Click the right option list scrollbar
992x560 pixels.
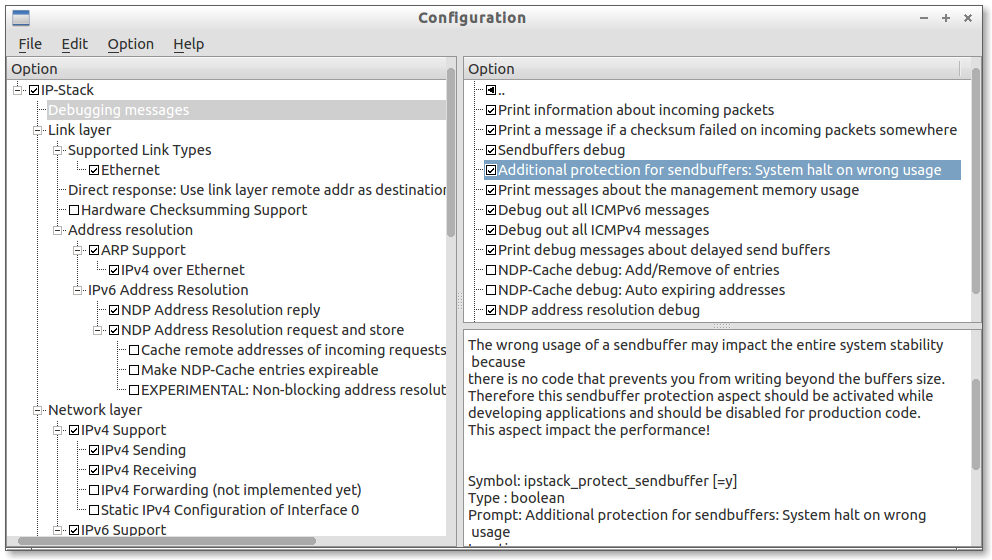click(976, 180)
